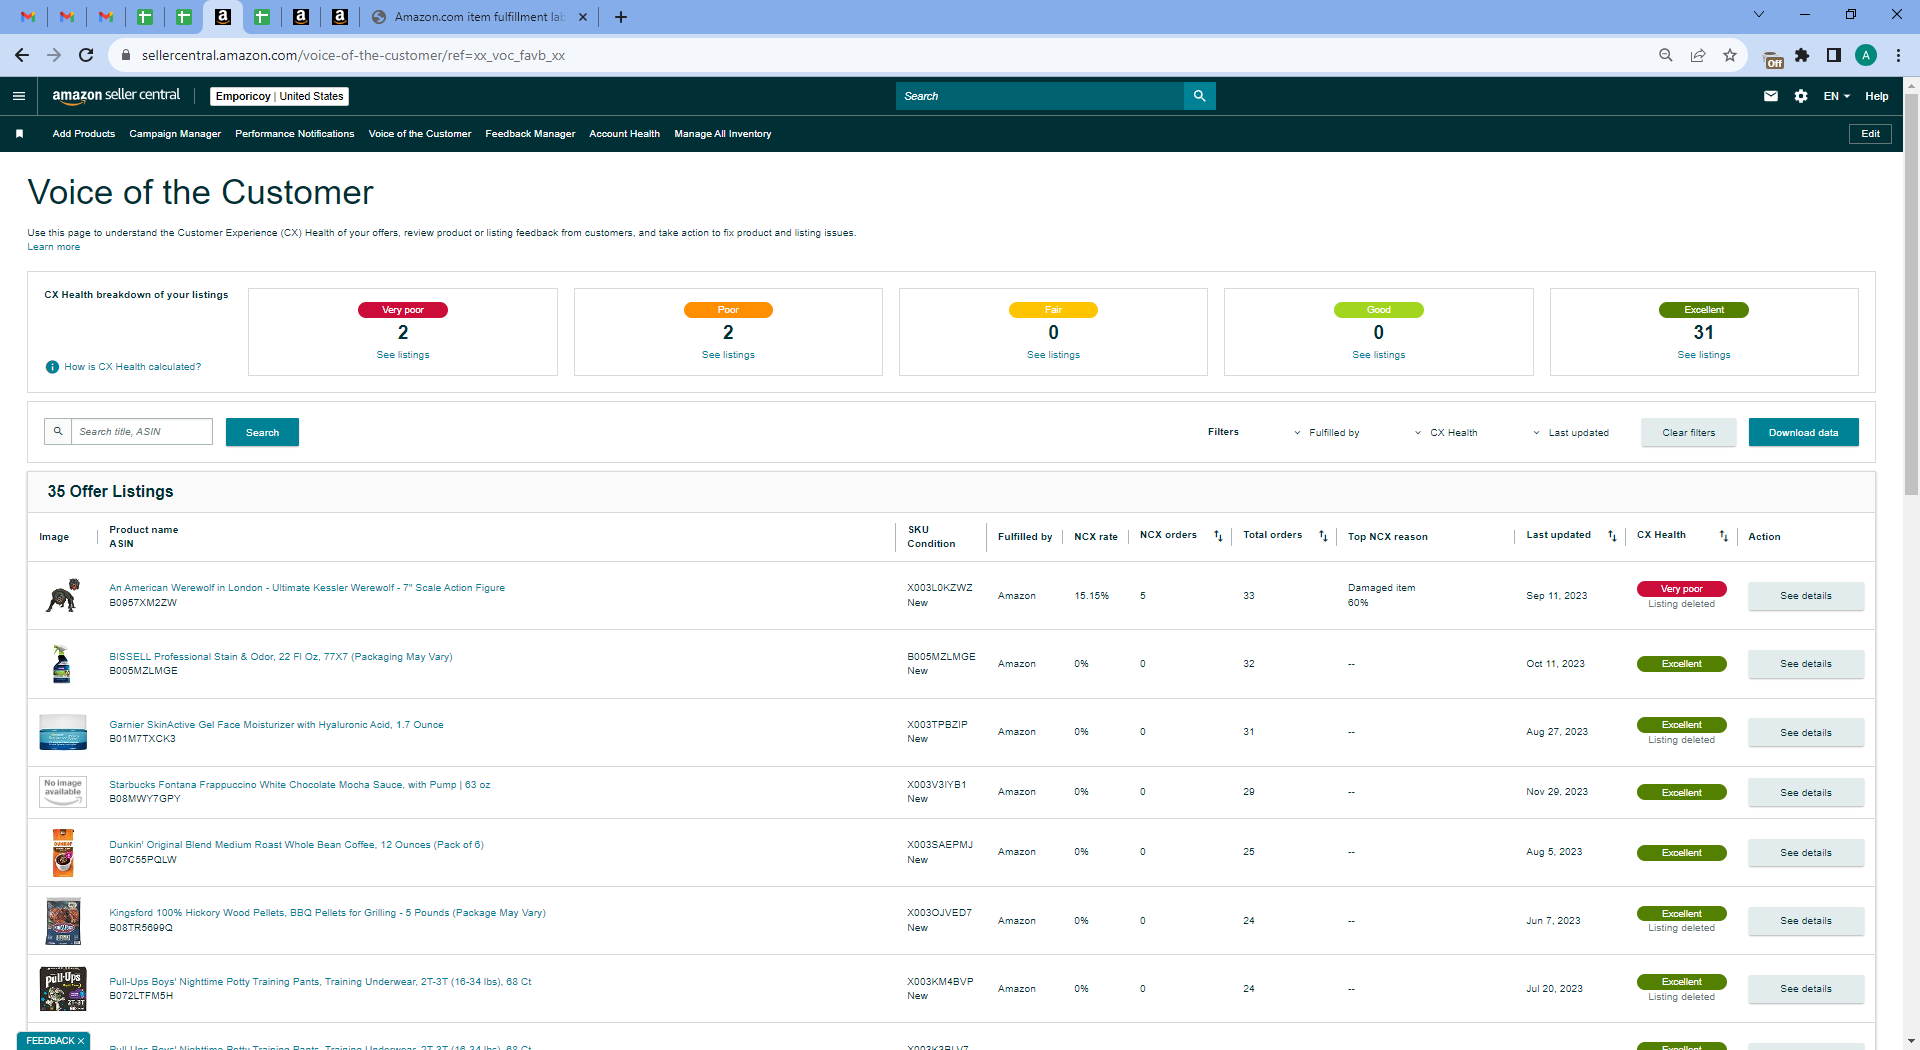Screen dimensions: 1920x1050
Task: Open Performance Notifications
Action: coord(295,134)
